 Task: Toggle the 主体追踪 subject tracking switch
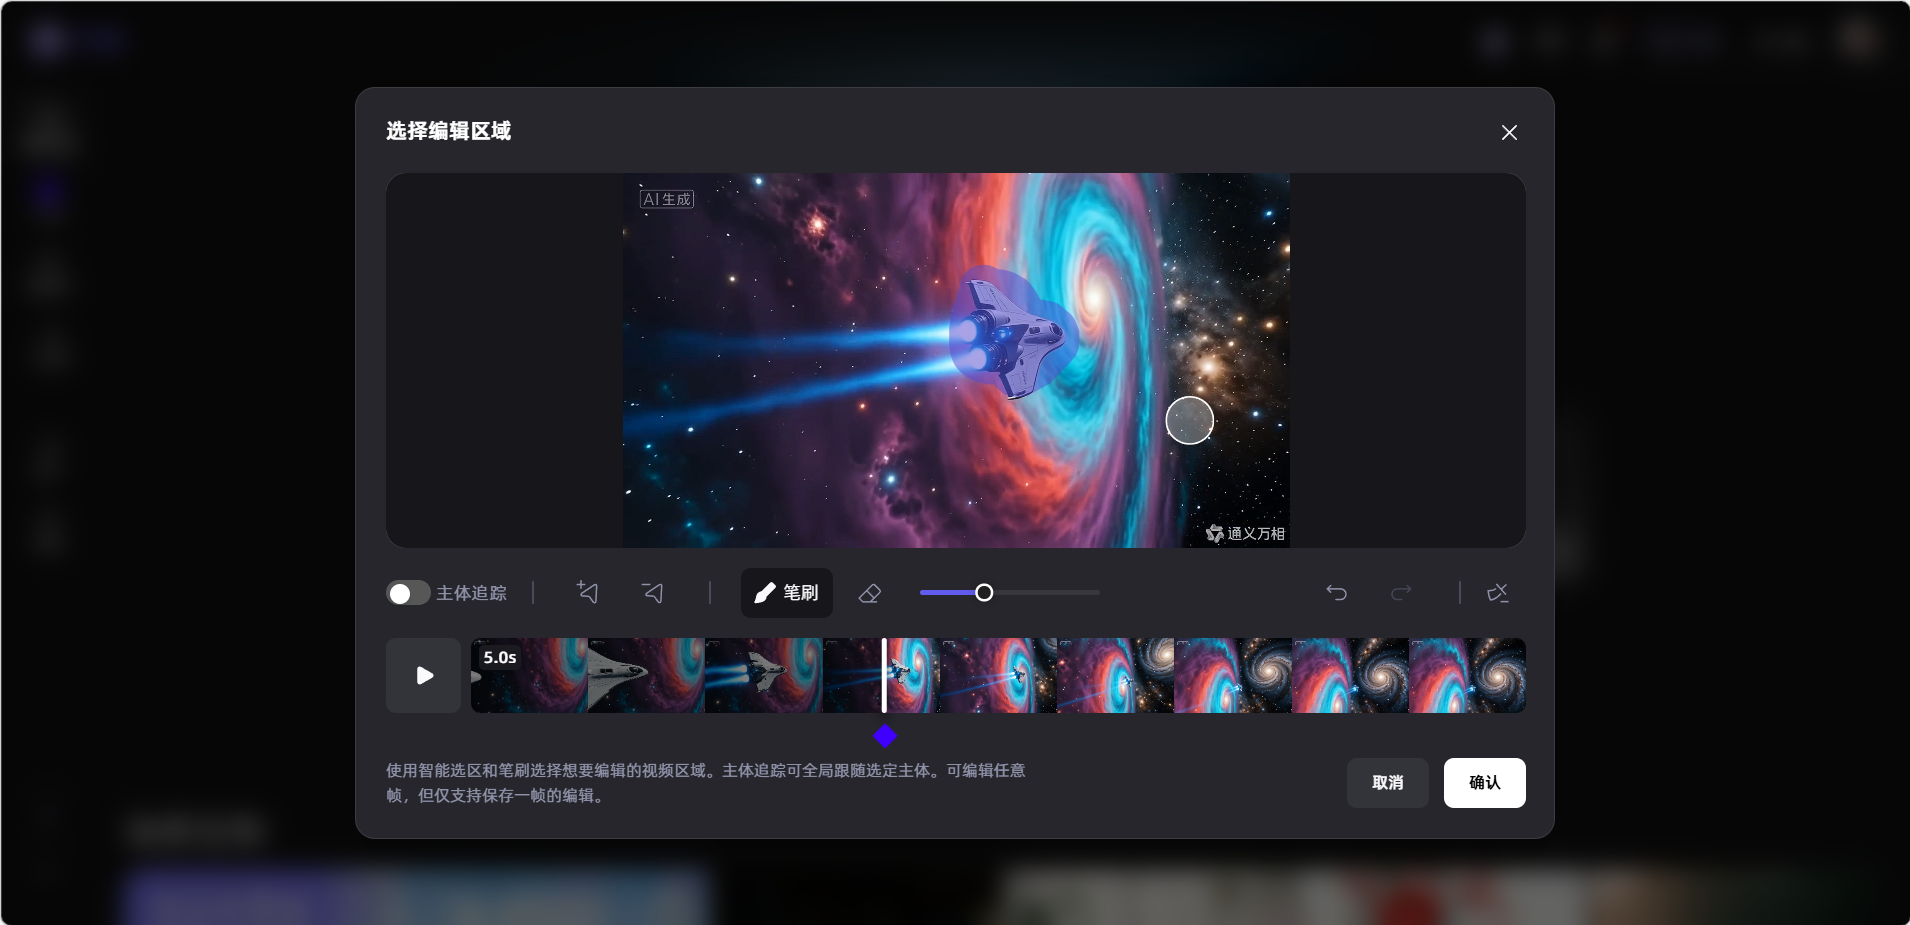[408, 593]
